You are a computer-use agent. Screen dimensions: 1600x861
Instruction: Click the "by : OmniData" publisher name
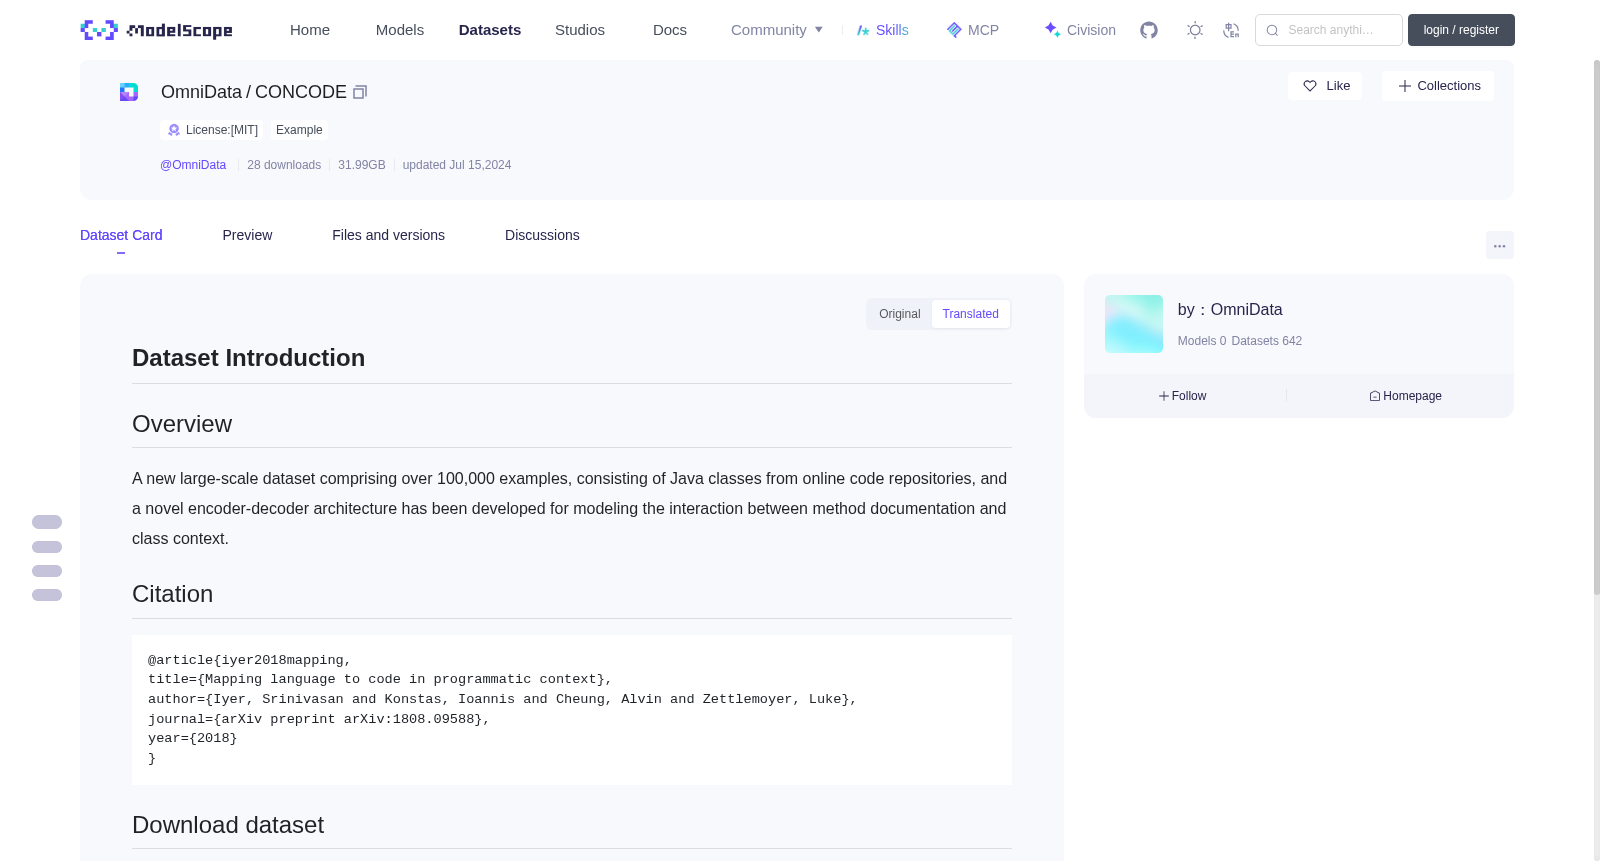(1230, 310)
